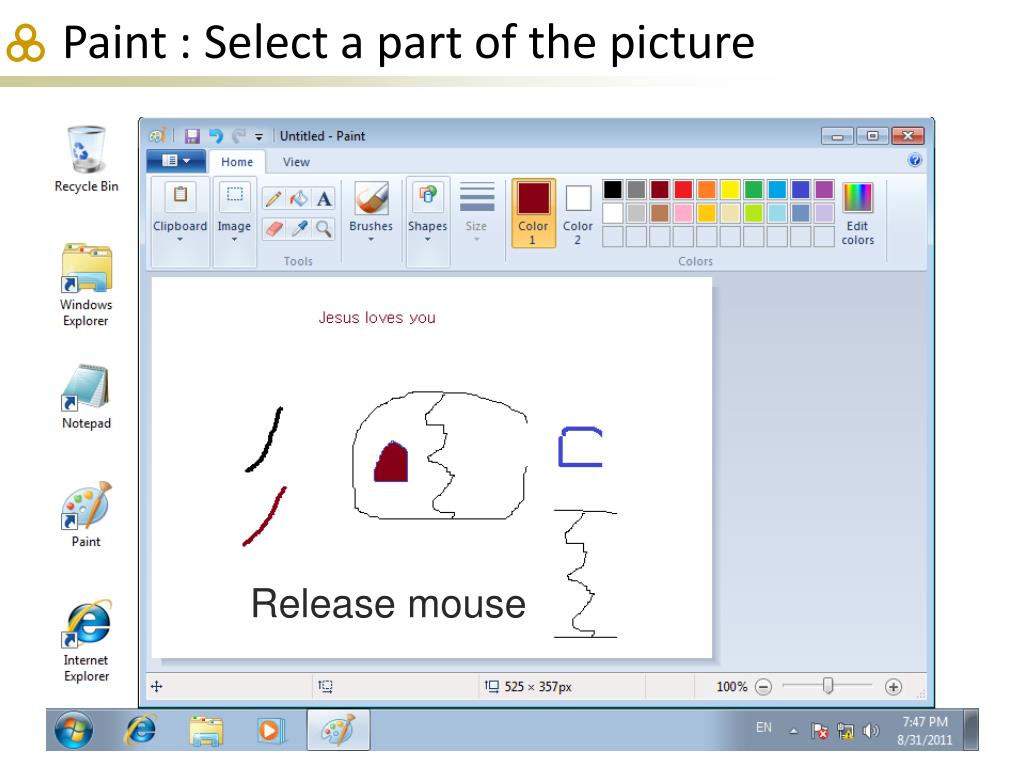
Task: Select Color 2 background button
Action: 578,214
